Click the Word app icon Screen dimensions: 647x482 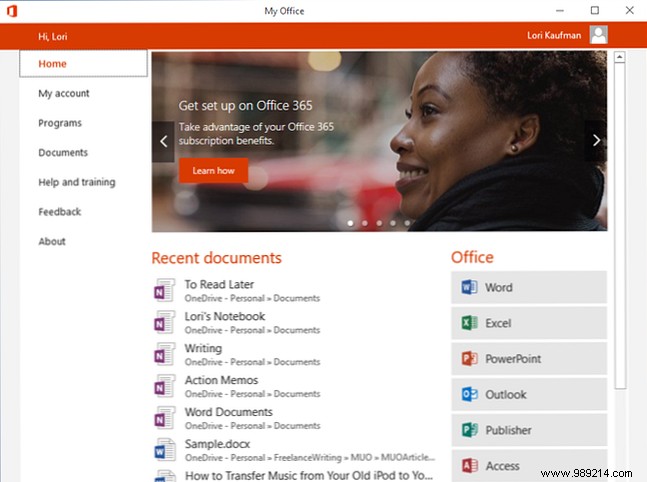[469, 287]
